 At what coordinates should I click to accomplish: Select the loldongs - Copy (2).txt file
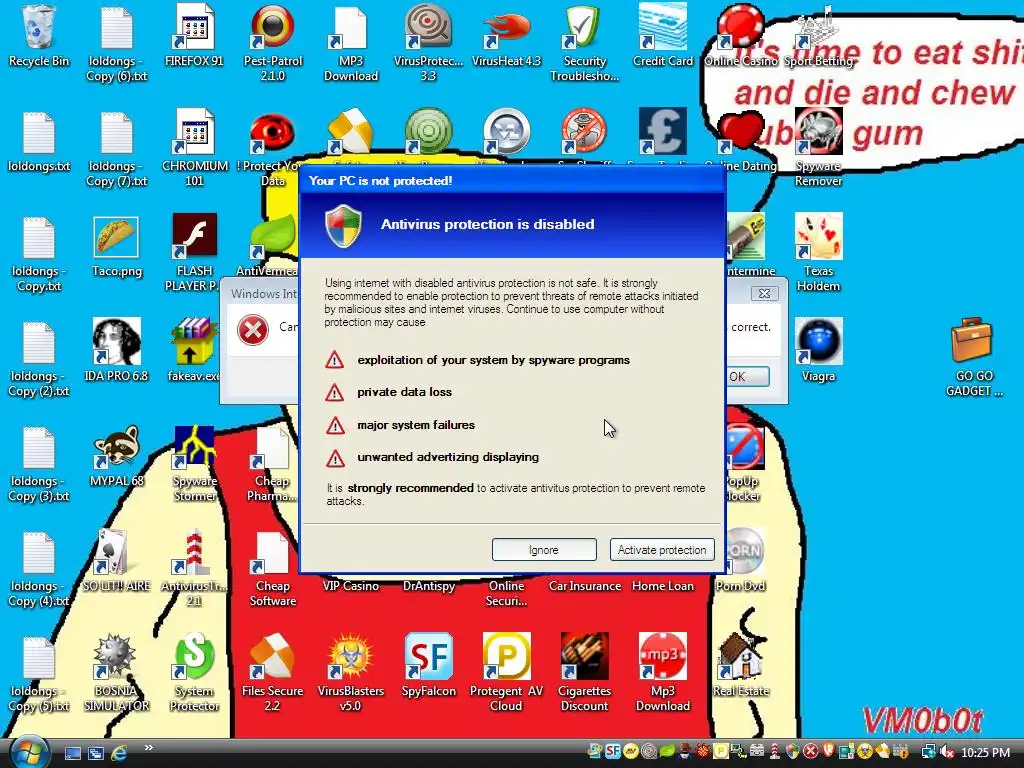click(x=39, y=357)
